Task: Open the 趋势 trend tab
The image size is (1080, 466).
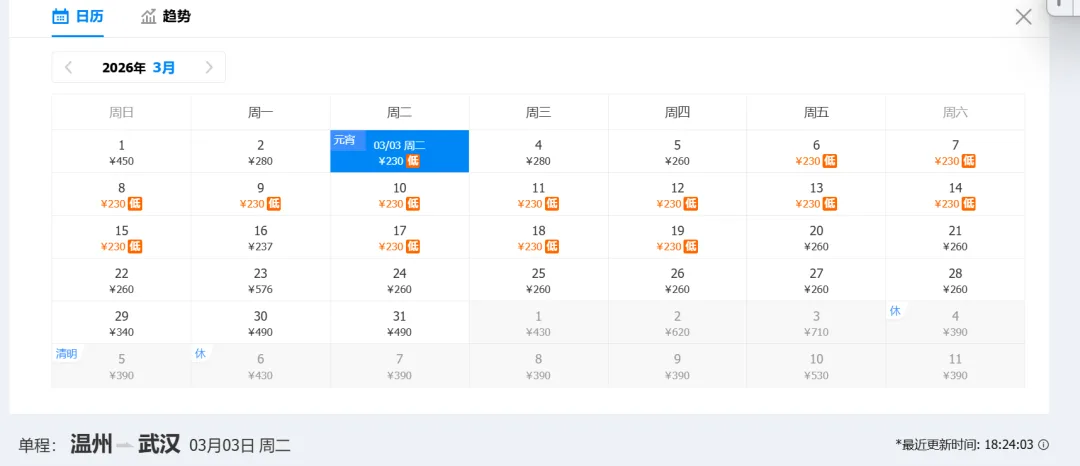Action: tap(165, 17)
